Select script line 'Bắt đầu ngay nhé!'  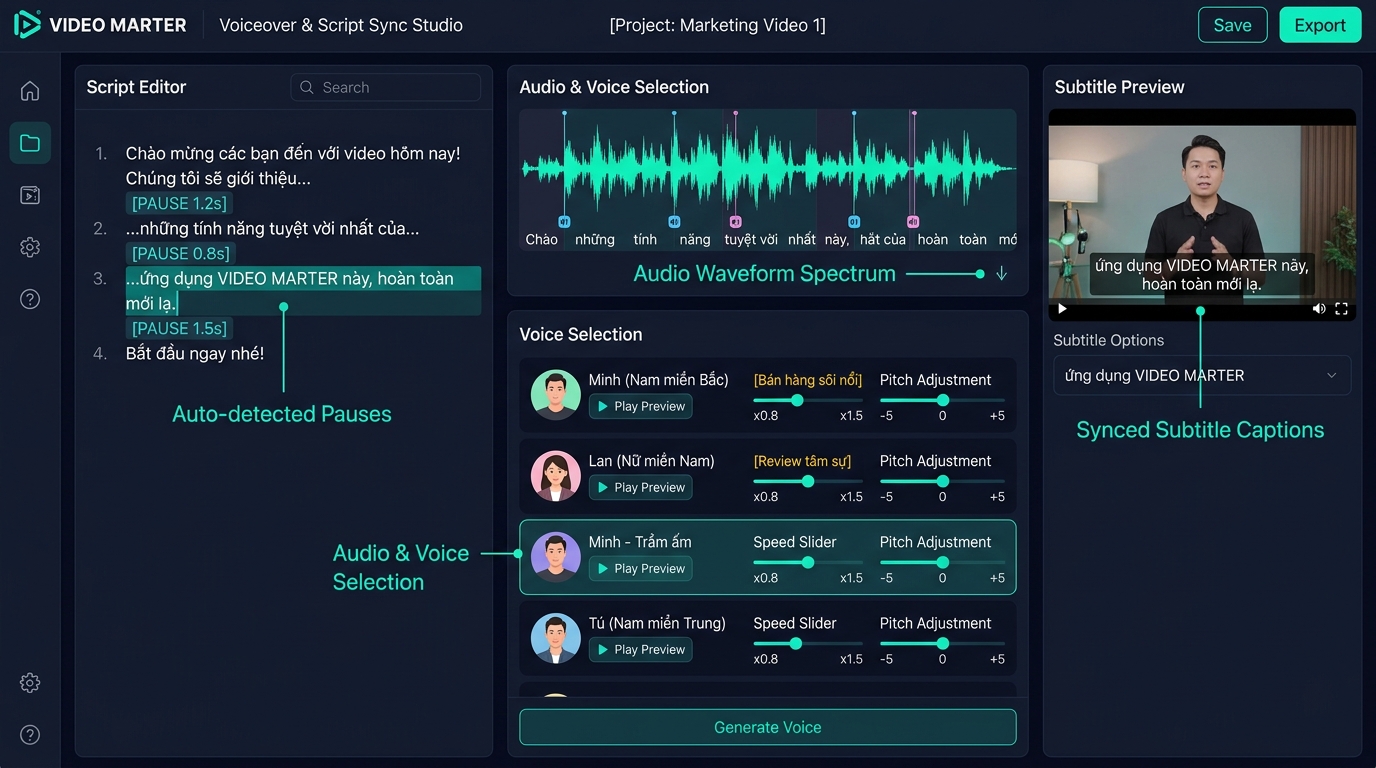(x=195, y=353)
